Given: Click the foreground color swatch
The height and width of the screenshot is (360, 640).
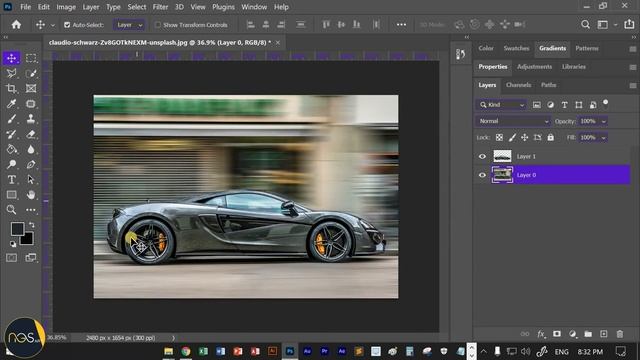Looking at the screenshot, I should click(18, 229).
